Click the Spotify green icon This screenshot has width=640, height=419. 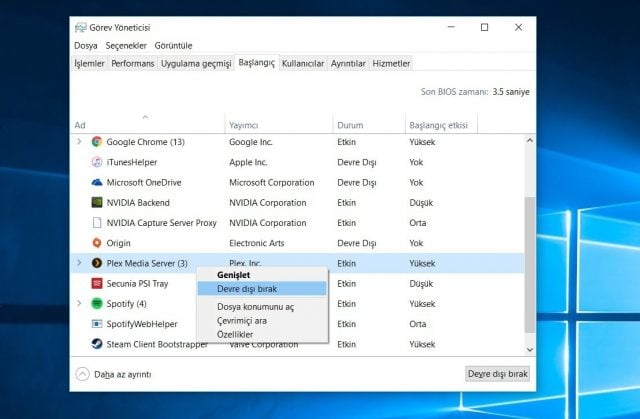(x=97, y=304)
